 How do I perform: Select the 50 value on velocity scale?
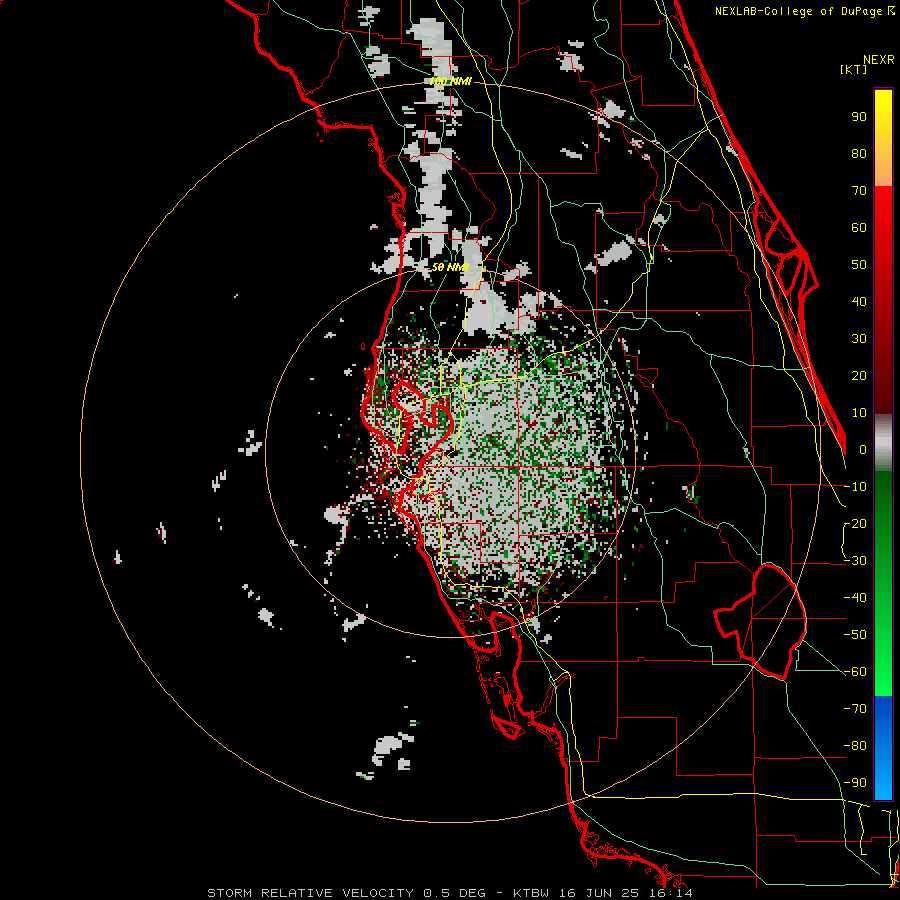859,265
